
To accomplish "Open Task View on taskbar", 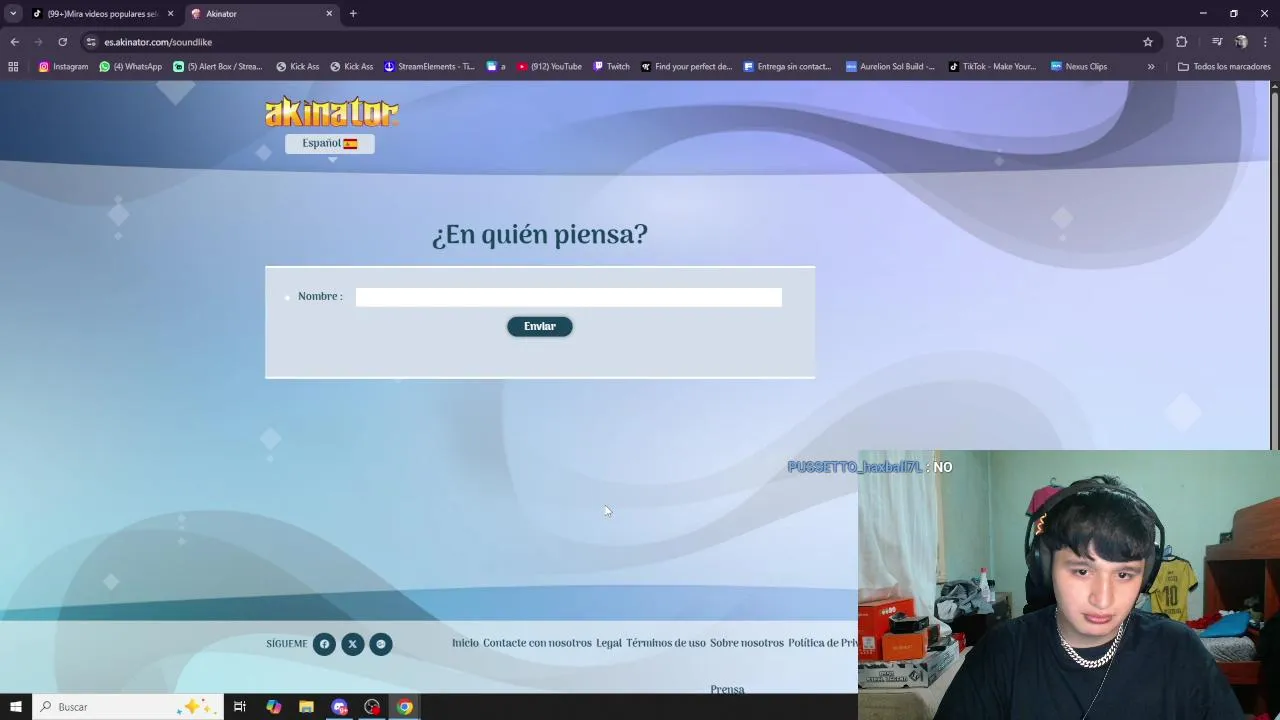I will coord(240,707).
